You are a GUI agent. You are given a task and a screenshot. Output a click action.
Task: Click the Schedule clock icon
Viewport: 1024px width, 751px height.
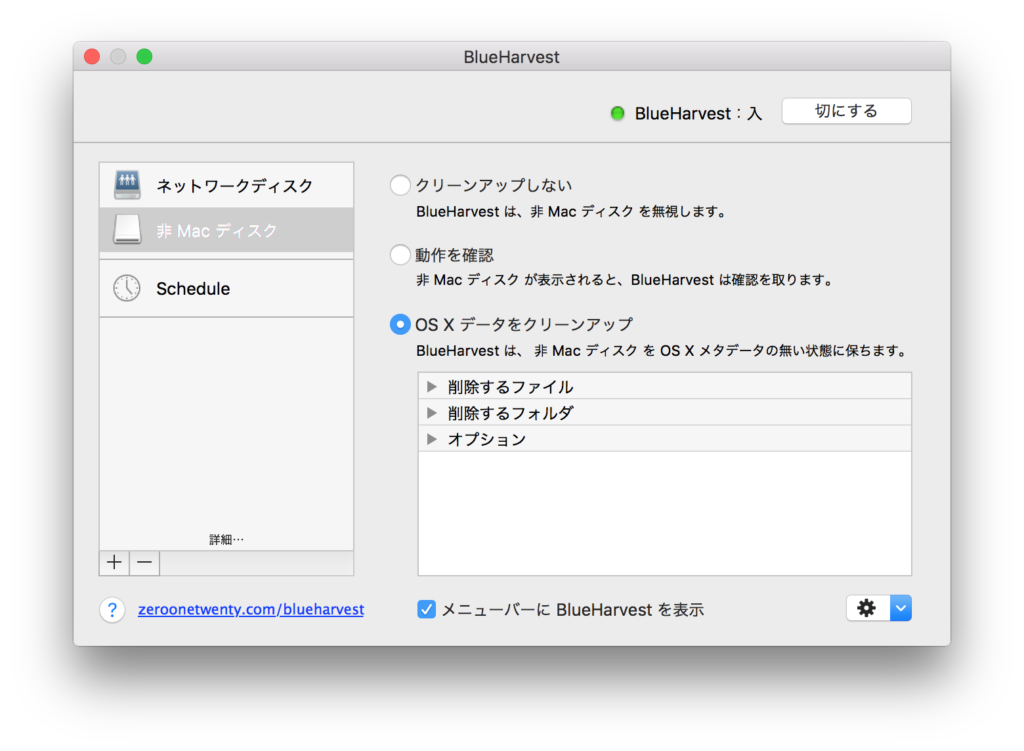coord(127,288)
